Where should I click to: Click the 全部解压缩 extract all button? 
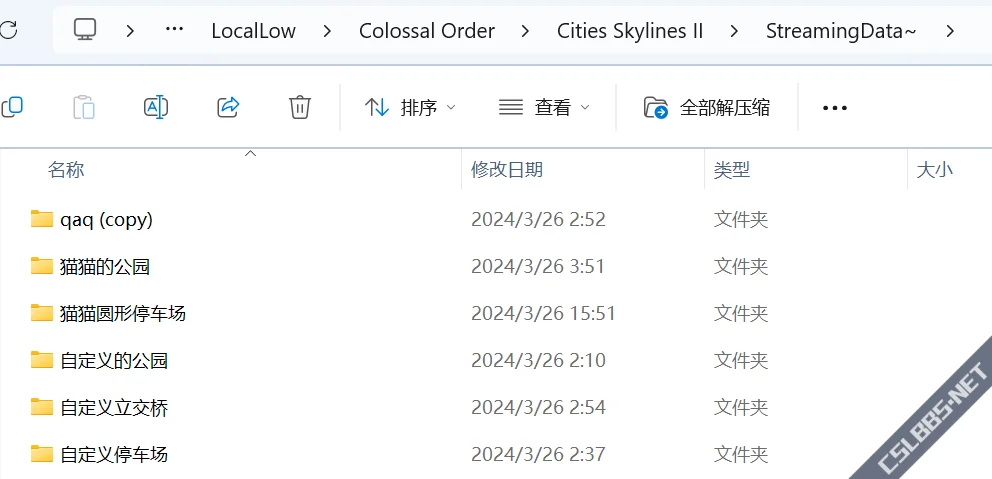pos(707,107)
